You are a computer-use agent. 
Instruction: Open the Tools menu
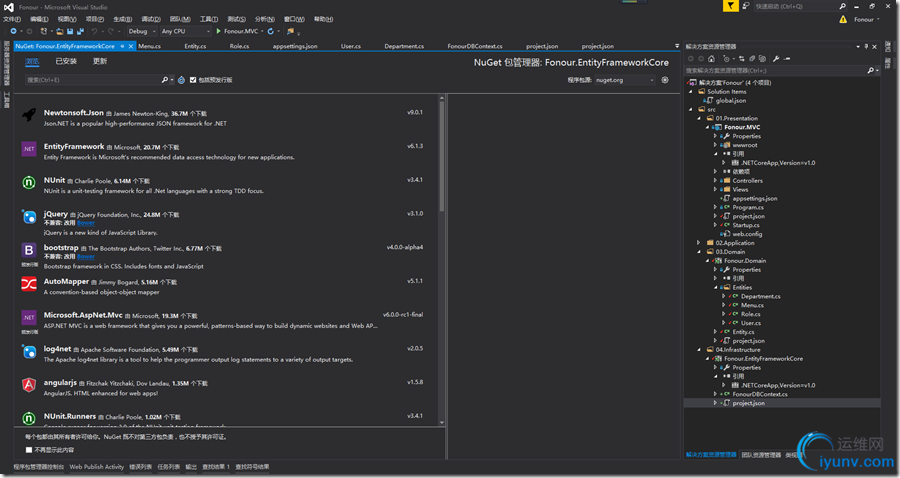click(208, 19)
